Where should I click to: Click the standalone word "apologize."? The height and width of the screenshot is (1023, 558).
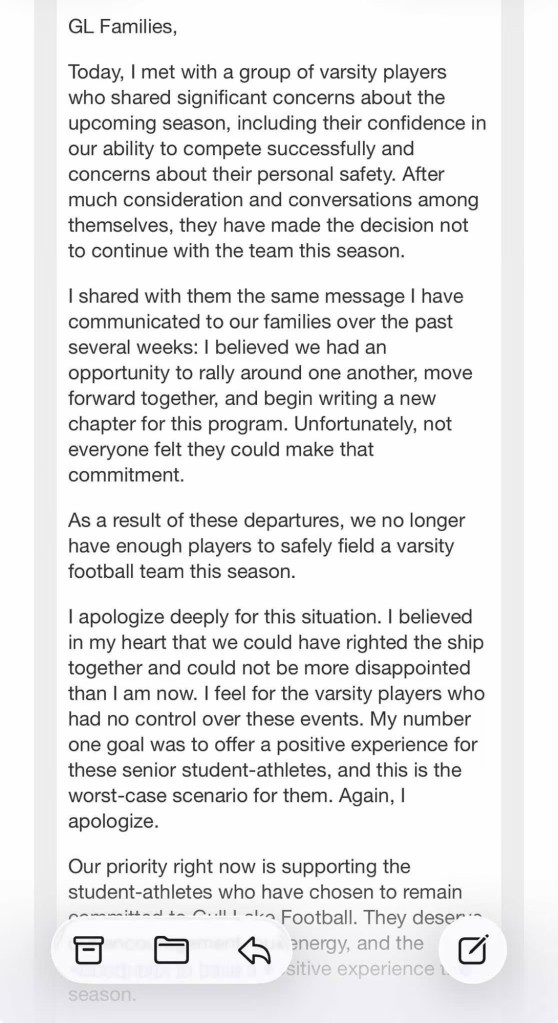[113, 821]
